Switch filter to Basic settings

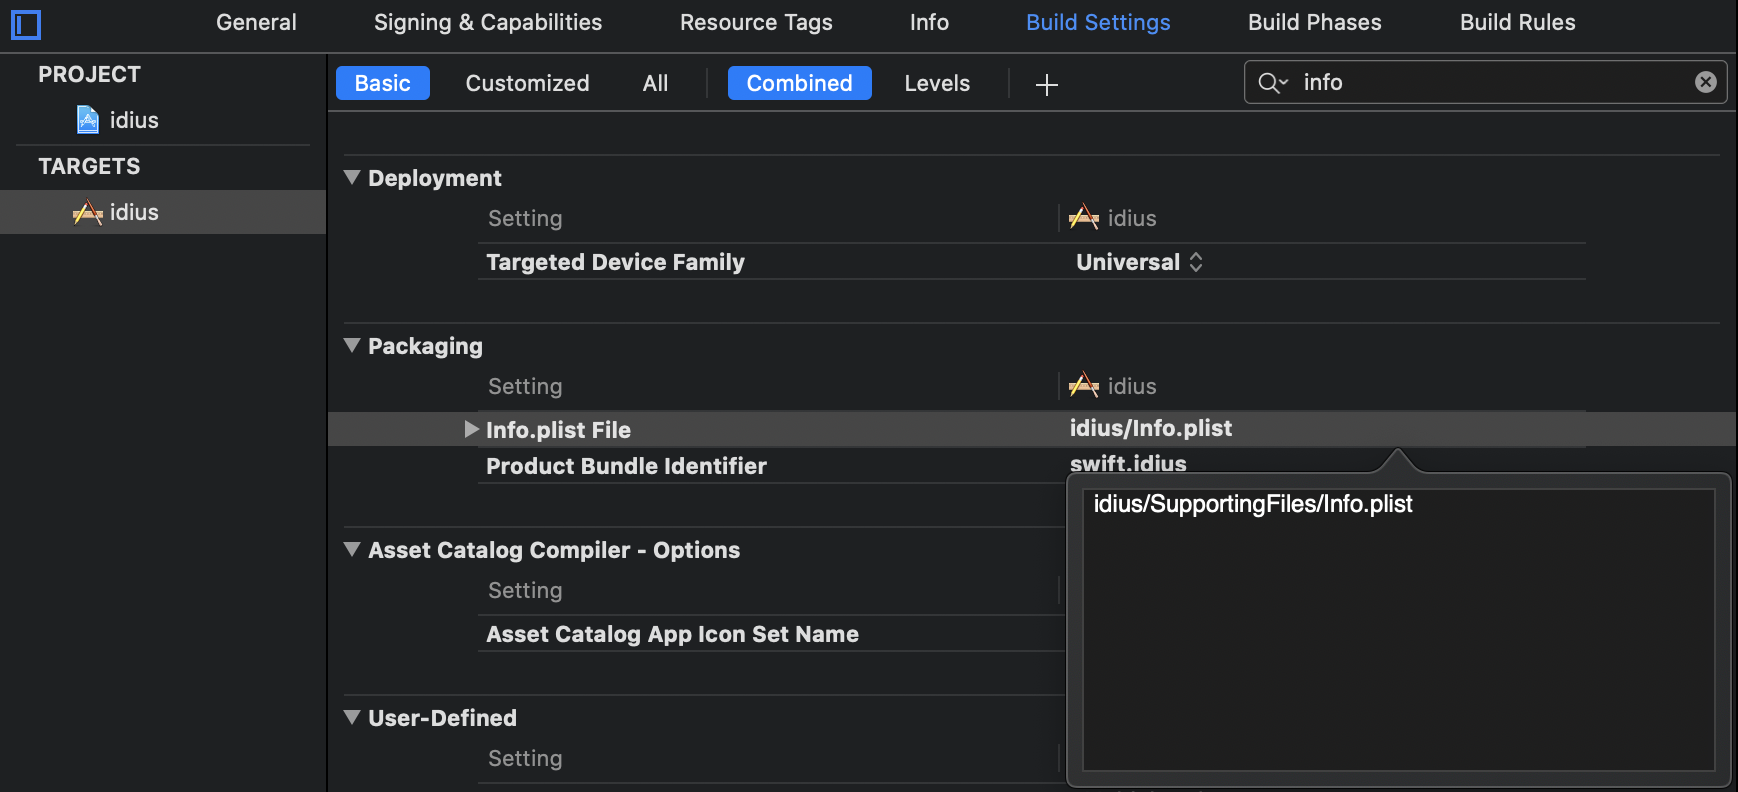point(383,83)
